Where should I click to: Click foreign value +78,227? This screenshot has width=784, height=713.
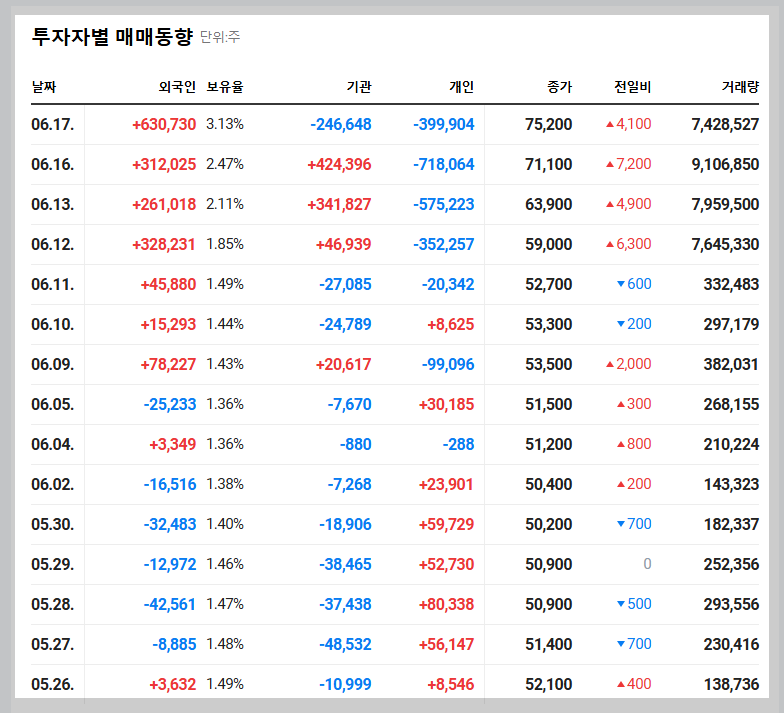(168, 364)
